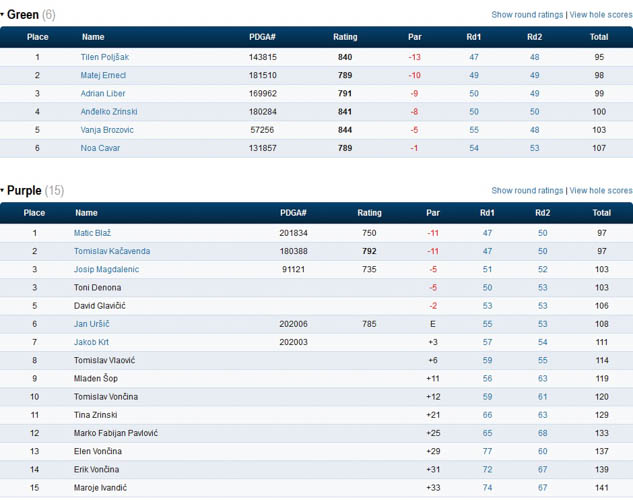Open Matej Ernecl's player profile
The width and height of the screenshot is (633, 500).
(x=103, y=75)
